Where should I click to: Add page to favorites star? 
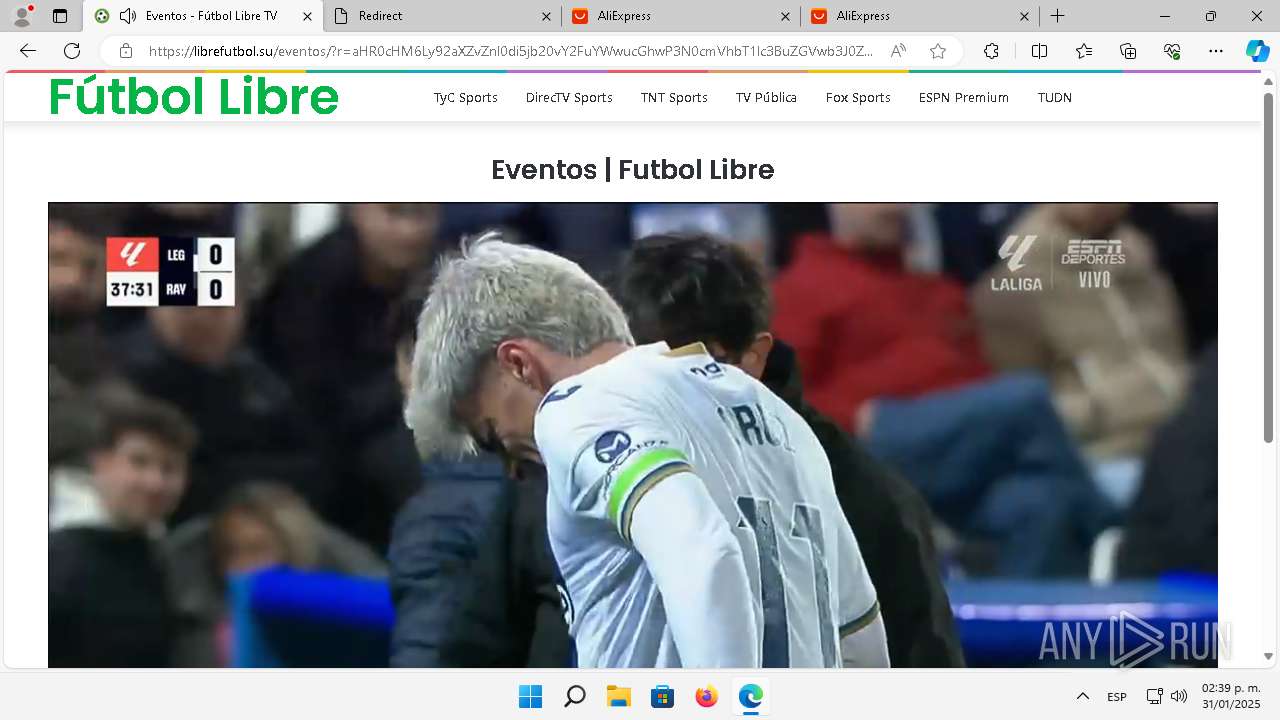[938, 51]
